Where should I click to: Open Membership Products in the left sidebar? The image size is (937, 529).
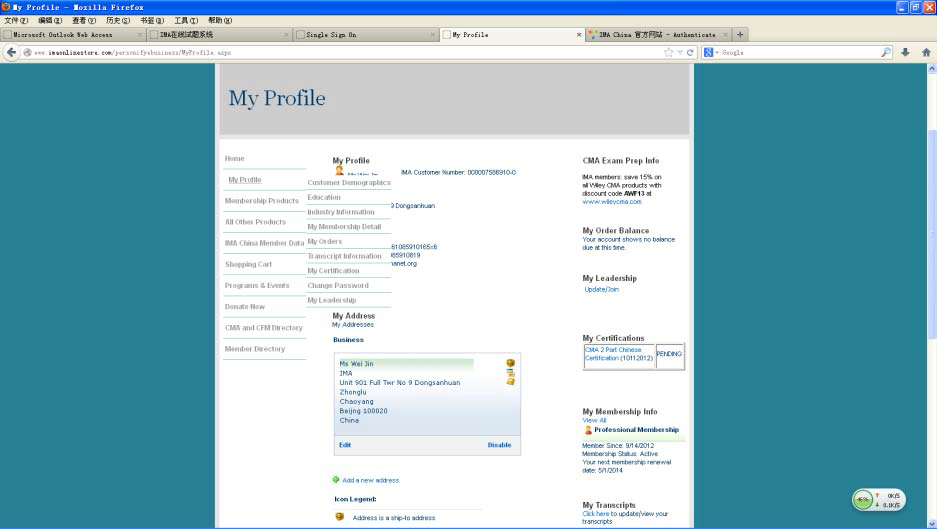[261, 201]
